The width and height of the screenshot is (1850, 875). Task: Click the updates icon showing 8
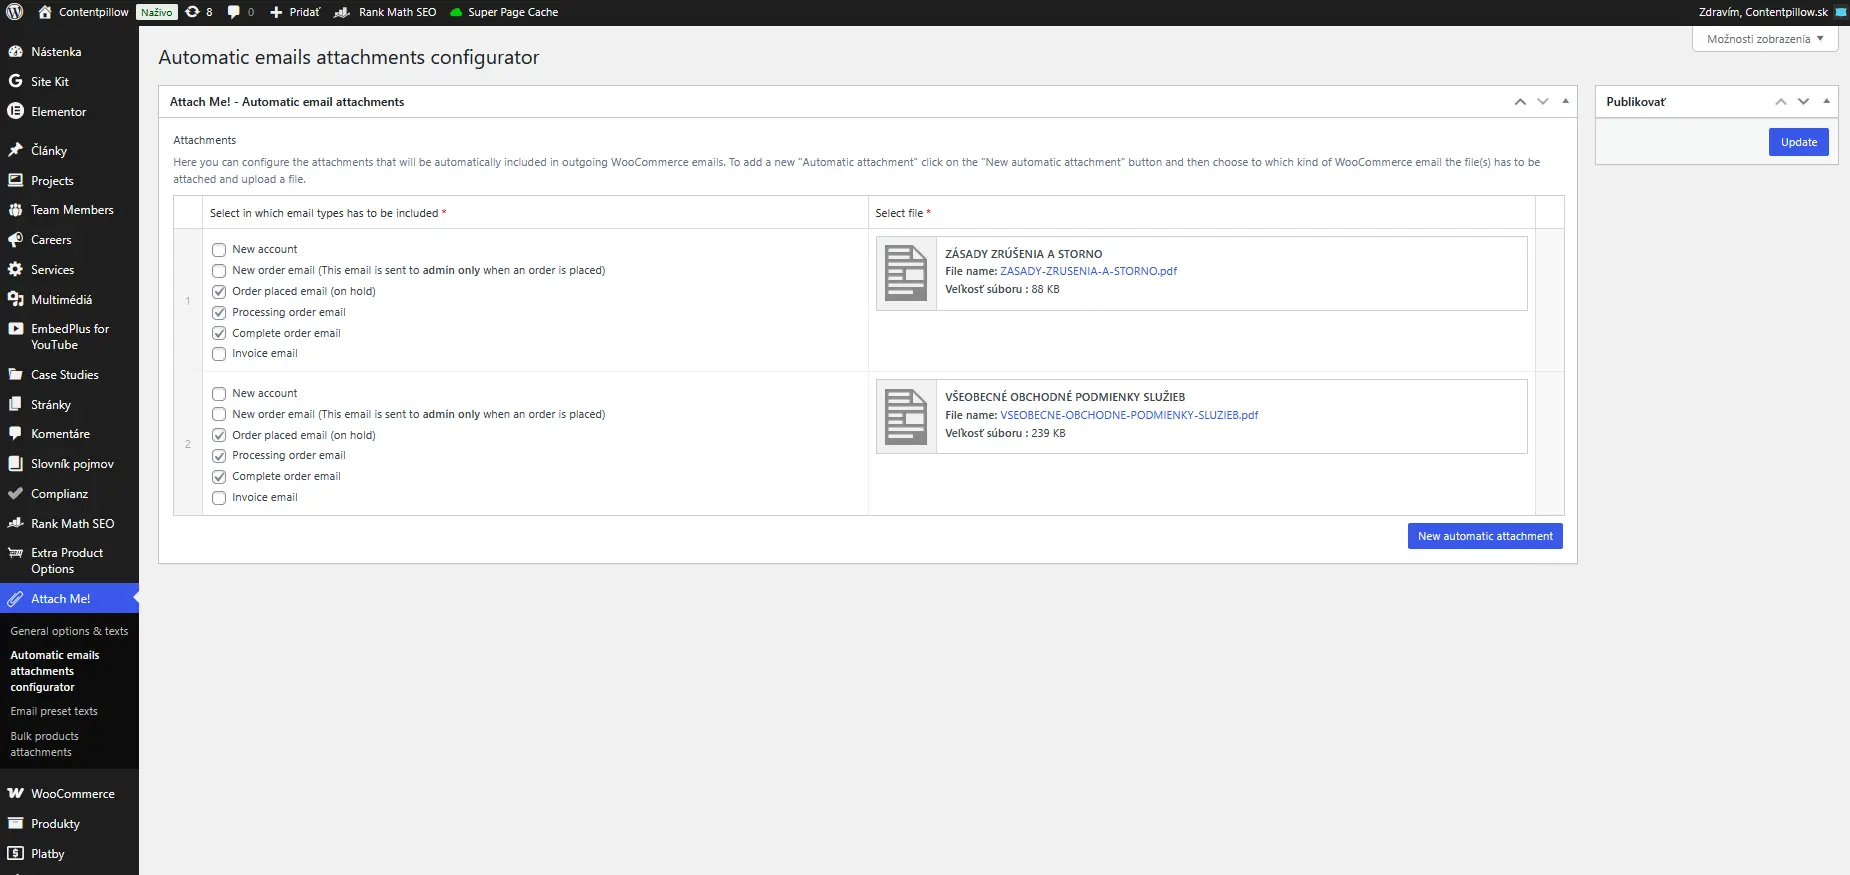pos(193,12)
